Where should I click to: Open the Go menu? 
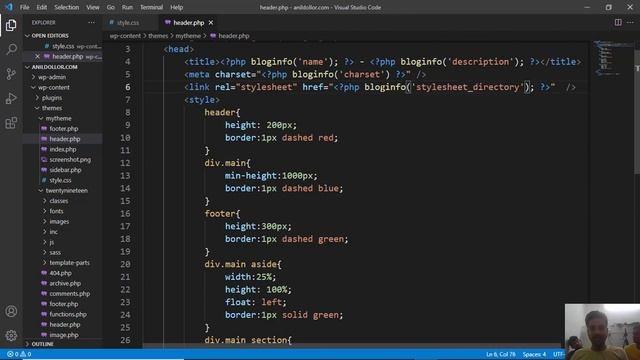point(111,7)
